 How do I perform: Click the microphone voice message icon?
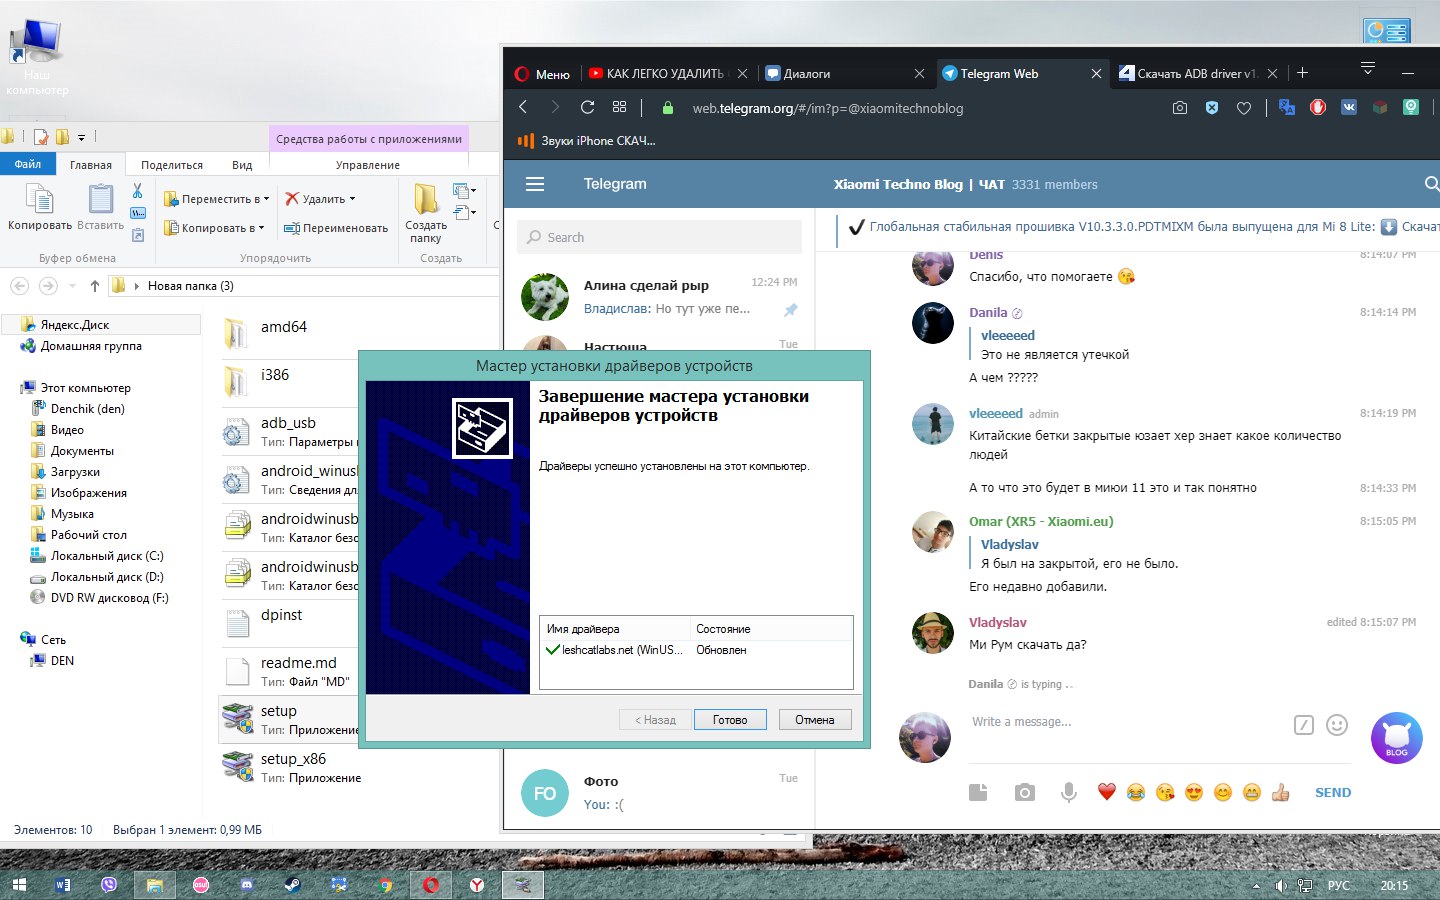coord(1069,792)
